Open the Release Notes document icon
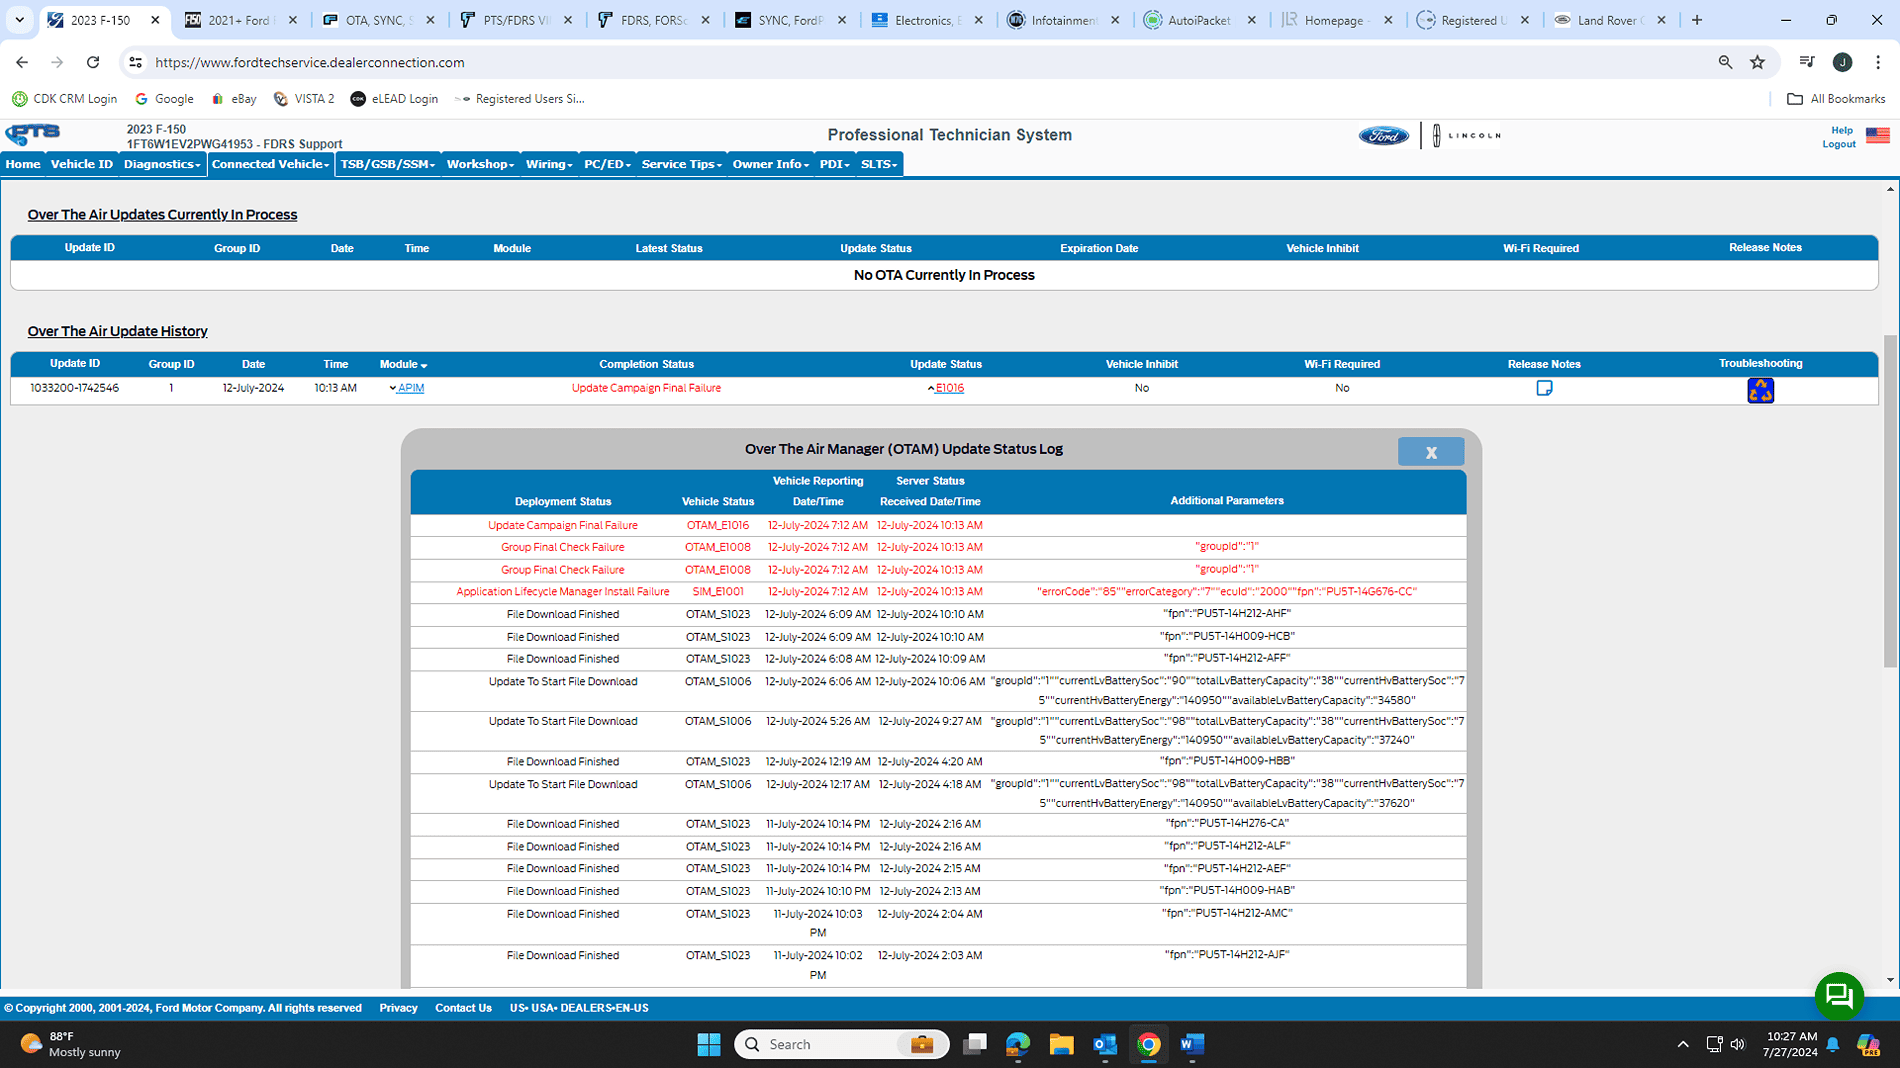The image size is (1900, 1068). coord(1544,388)
